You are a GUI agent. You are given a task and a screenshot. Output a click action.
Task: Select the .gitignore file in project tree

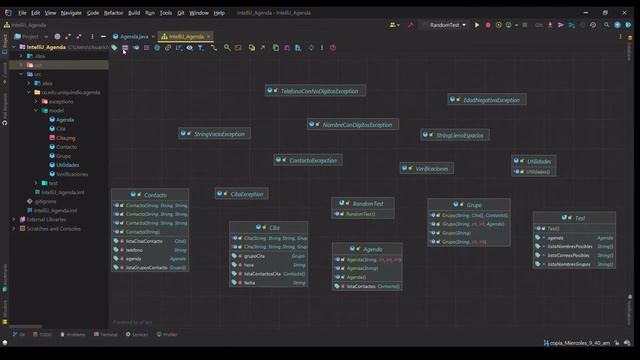45,201
